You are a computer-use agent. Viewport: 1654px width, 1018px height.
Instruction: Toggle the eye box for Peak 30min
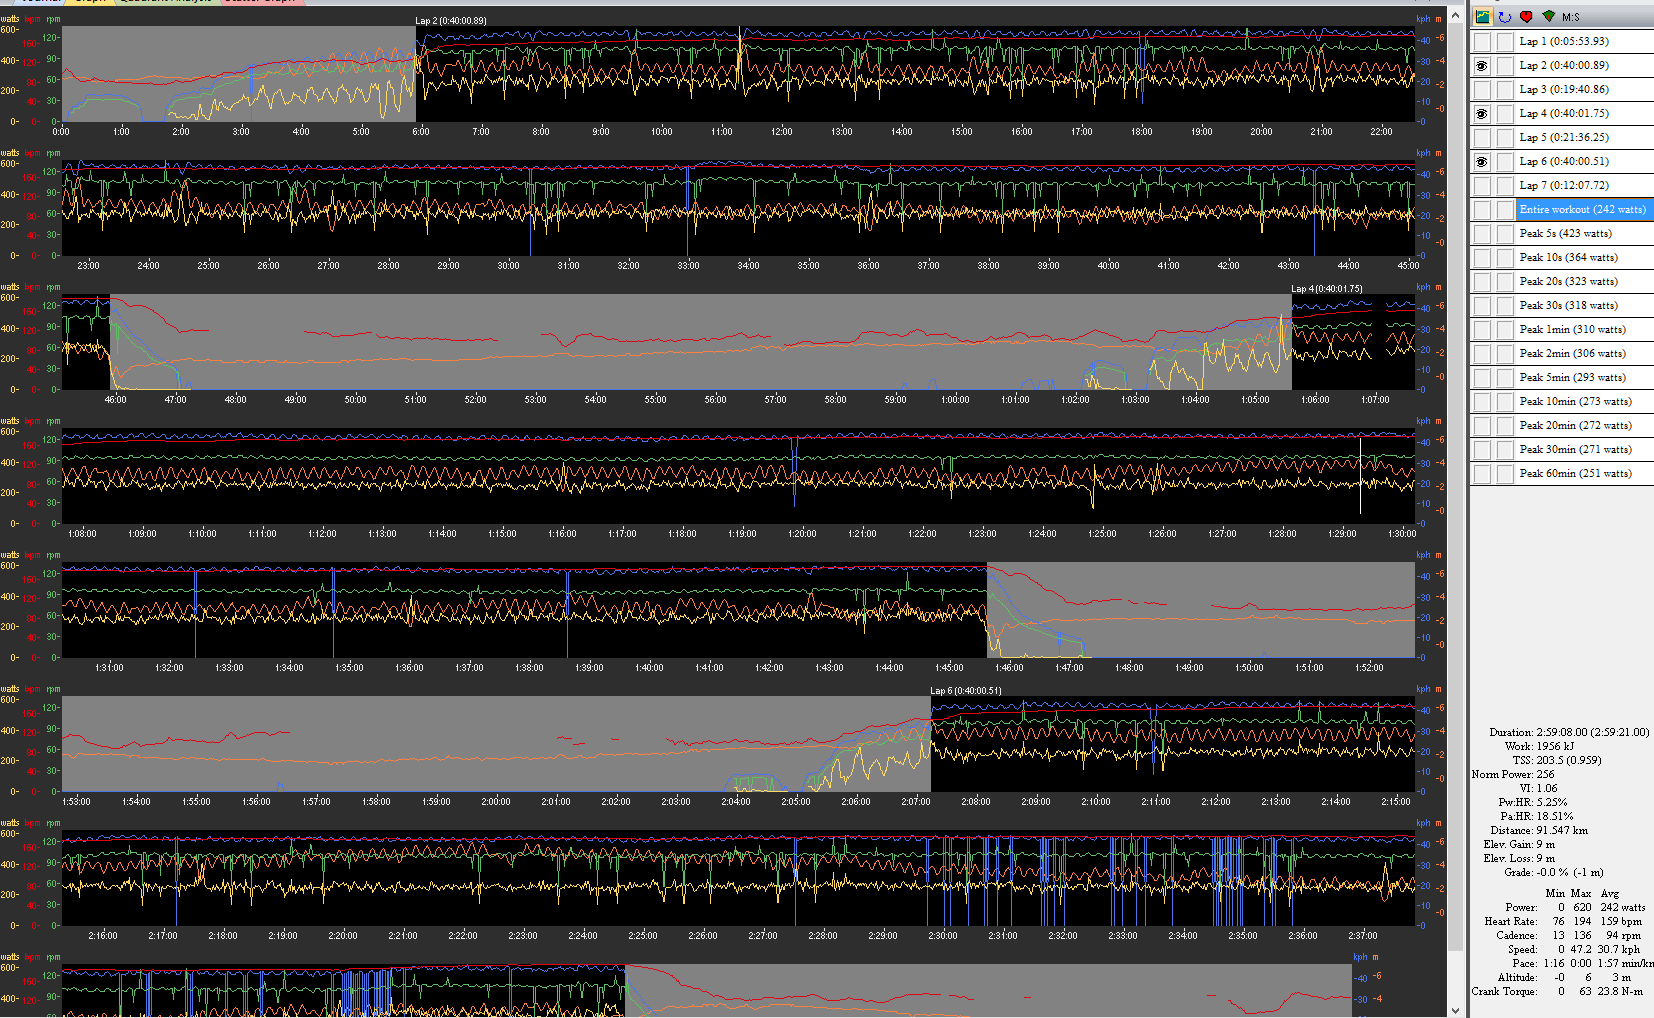point(1482,449)
